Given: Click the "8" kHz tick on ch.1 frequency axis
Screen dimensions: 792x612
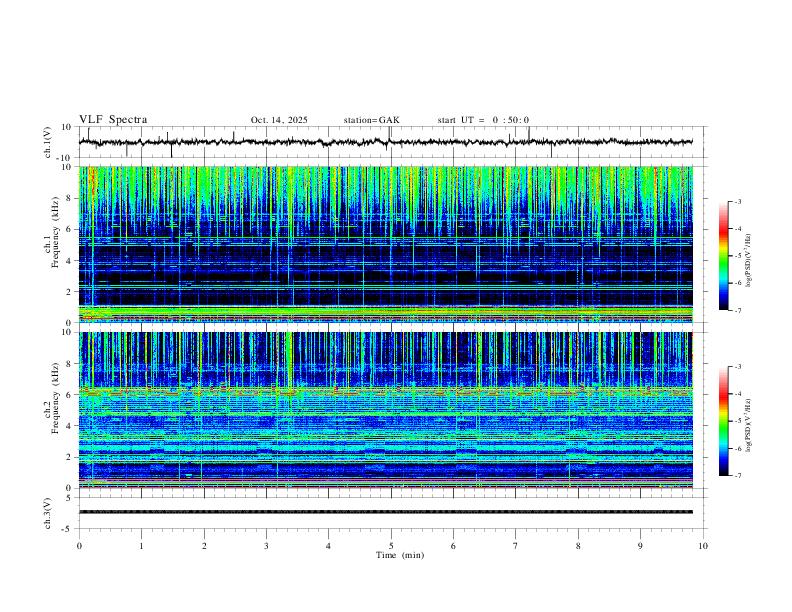Looking at the screenshot, I should coord(70,198).
